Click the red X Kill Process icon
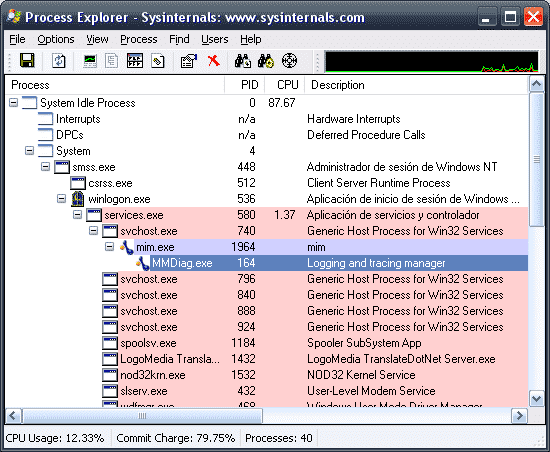Screen dimensions: 550x452 [213, 61]
